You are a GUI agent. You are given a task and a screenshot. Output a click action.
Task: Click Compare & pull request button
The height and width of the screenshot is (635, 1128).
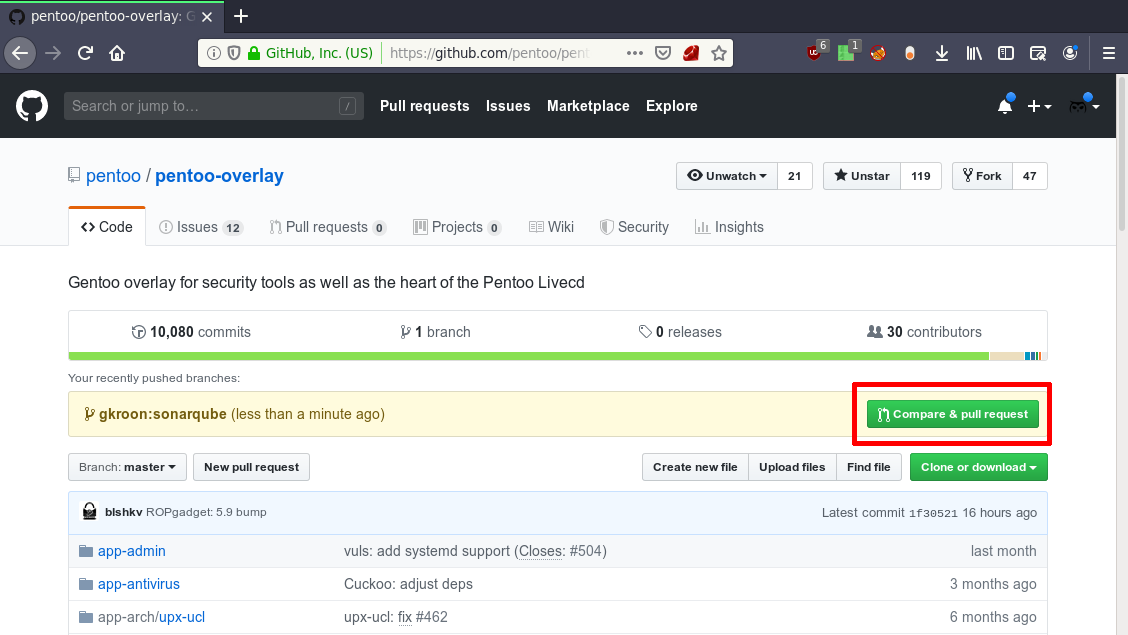[952, 414]
